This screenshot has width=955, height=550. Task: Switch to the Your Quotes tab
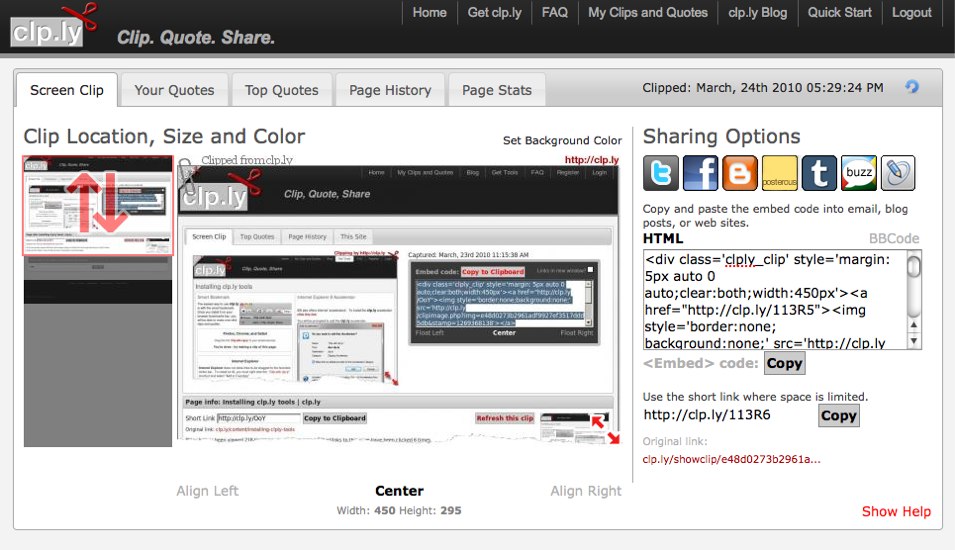[x=174, y=90]
